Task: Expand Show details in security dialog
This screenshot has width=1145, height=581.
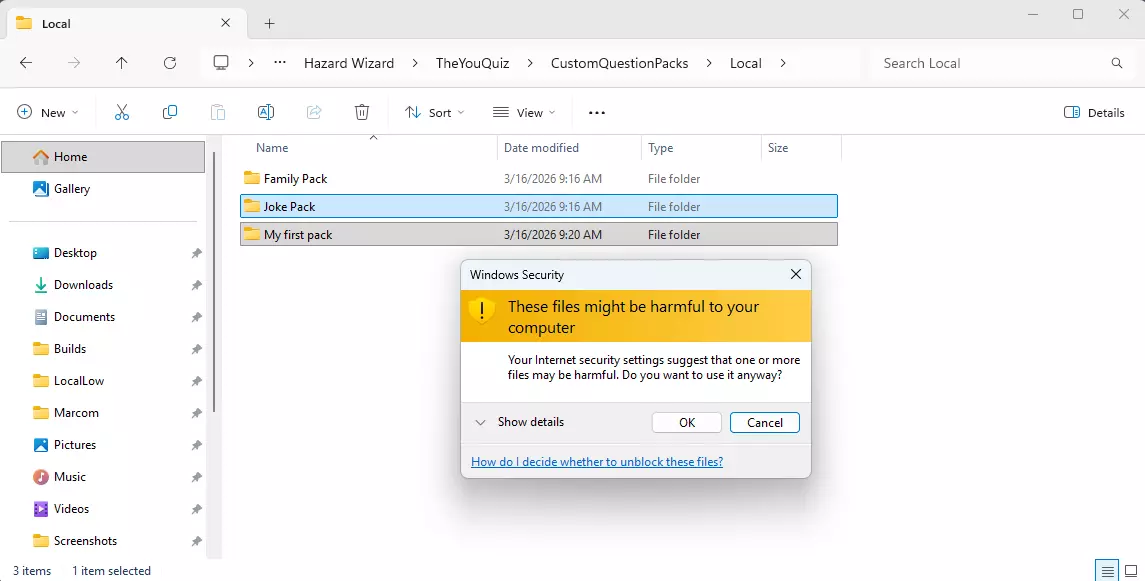Action: tap(520, 422)
